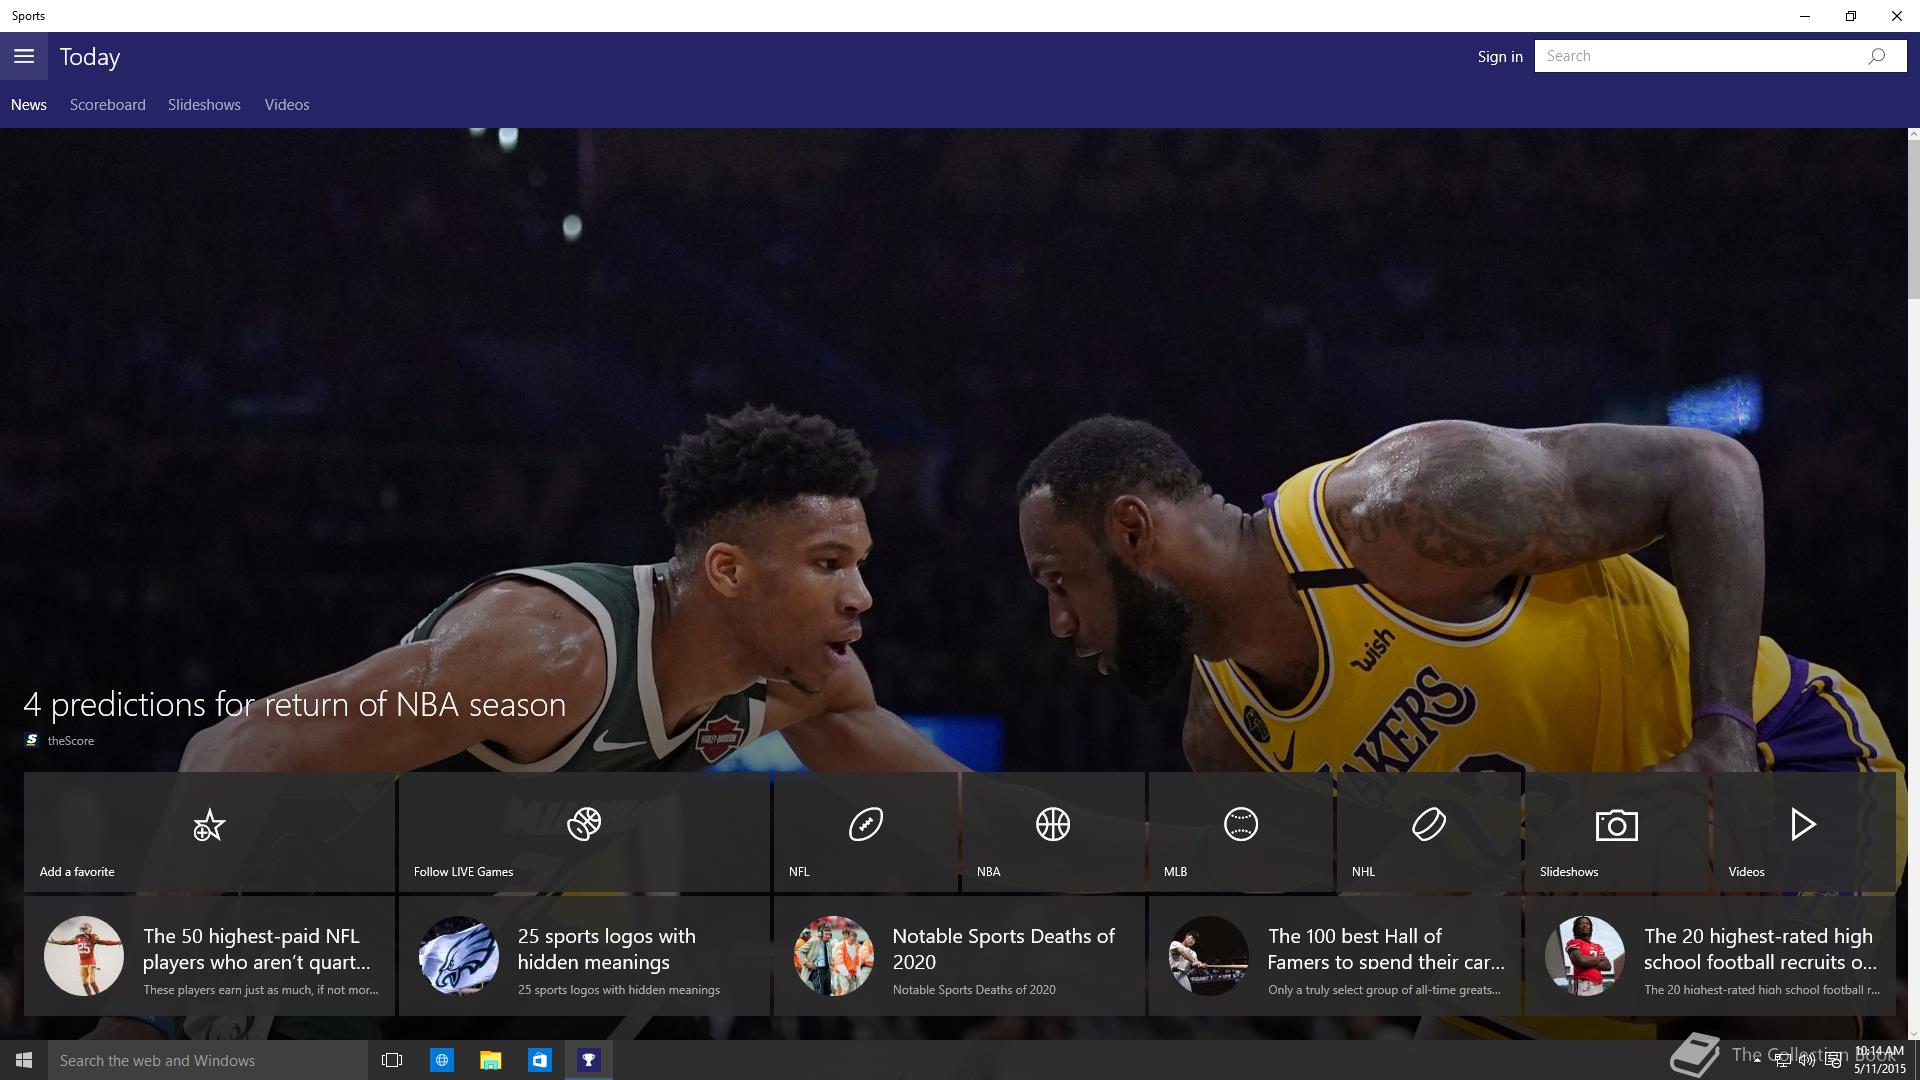Click the scrollbar down arrow

(x=1914, y=1034)
